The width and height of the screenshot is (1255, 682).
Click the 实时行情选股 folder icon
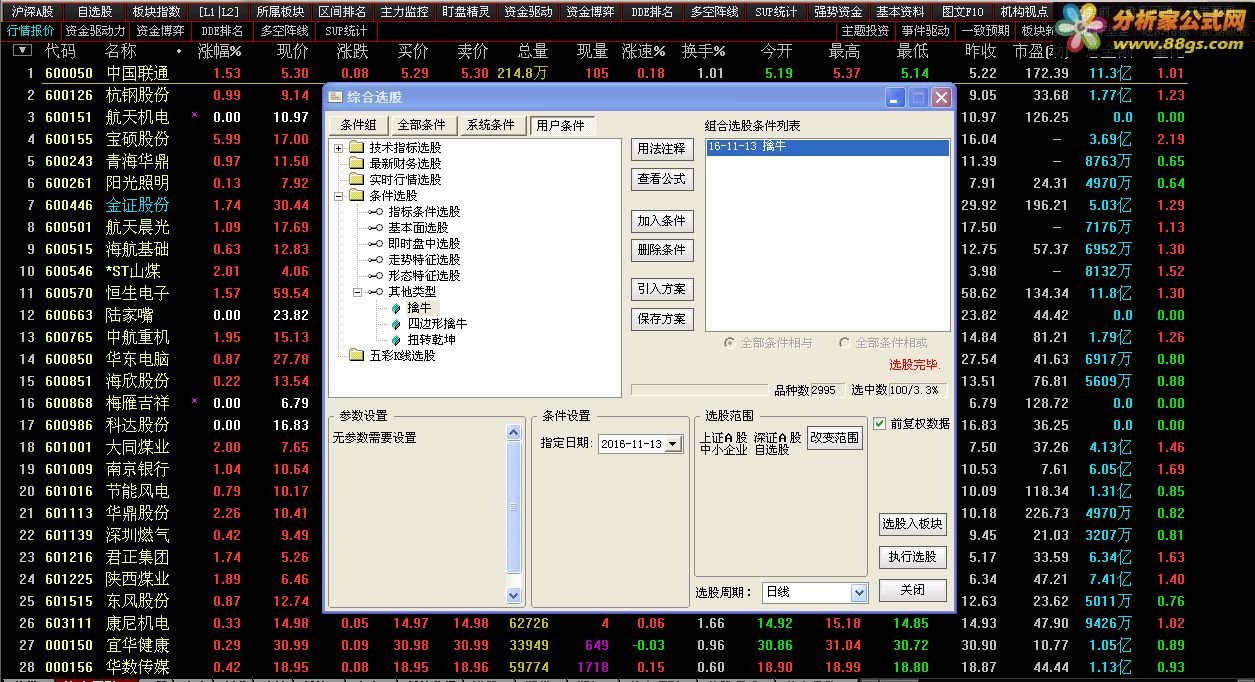point(357,180)
